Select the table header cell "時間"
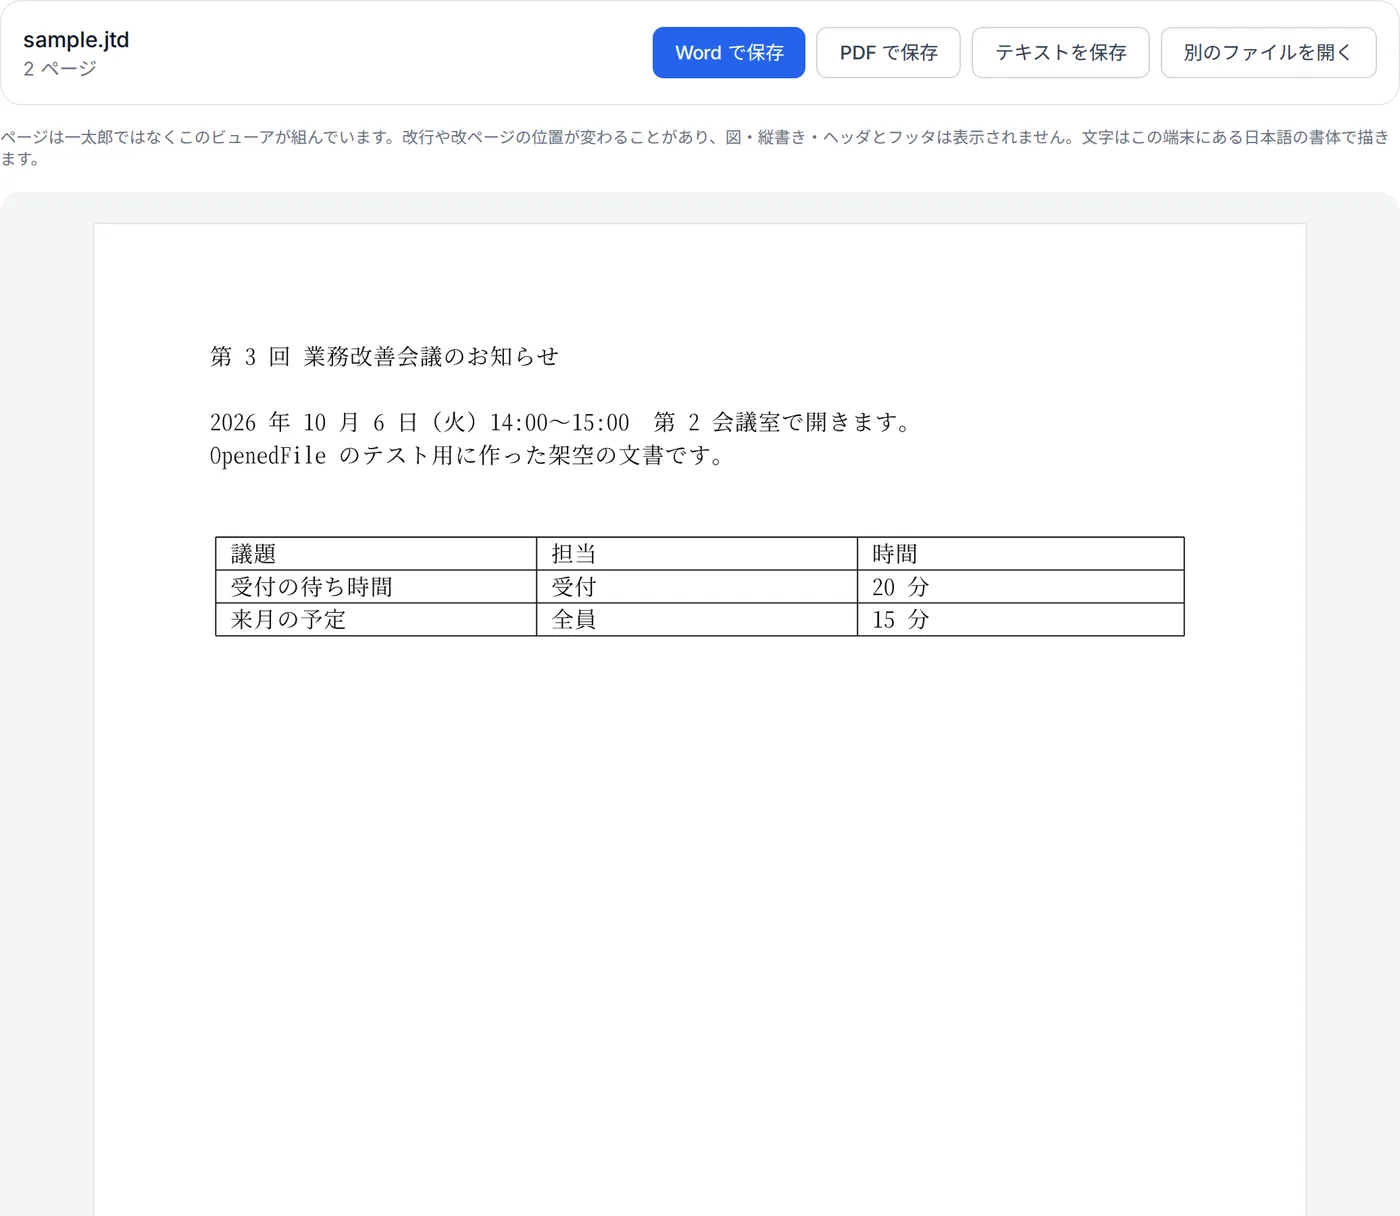This screenshot has width=1400, height=1216. tap(1021, 554)
